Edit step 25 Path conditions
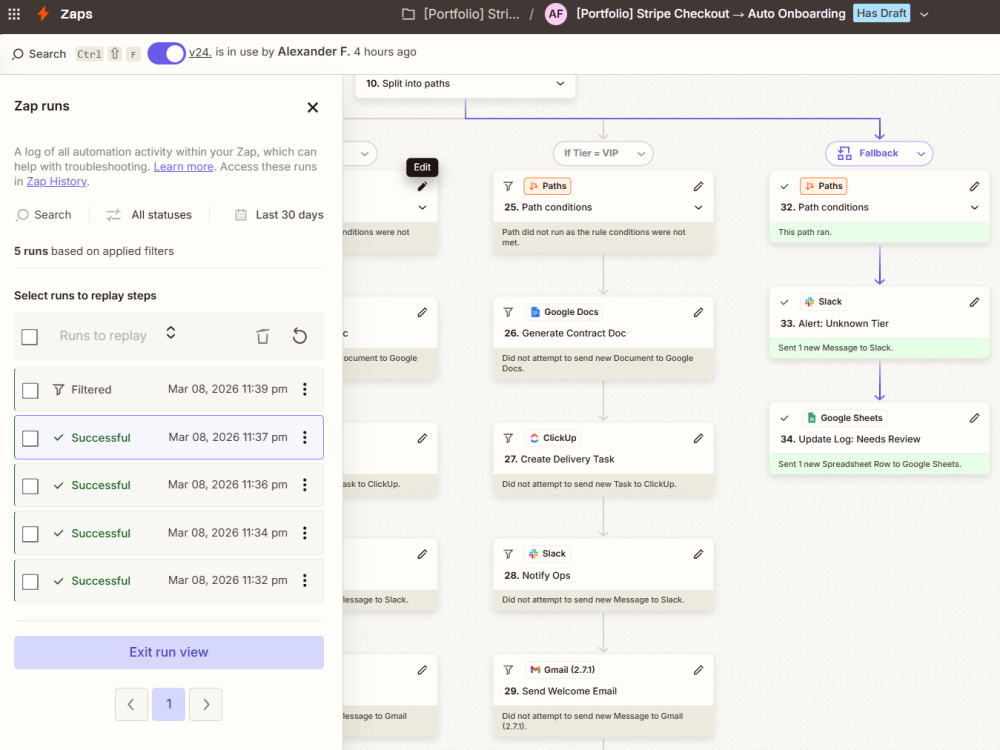The height and width of the screenshot is (750, 1000). coord(698,186)
